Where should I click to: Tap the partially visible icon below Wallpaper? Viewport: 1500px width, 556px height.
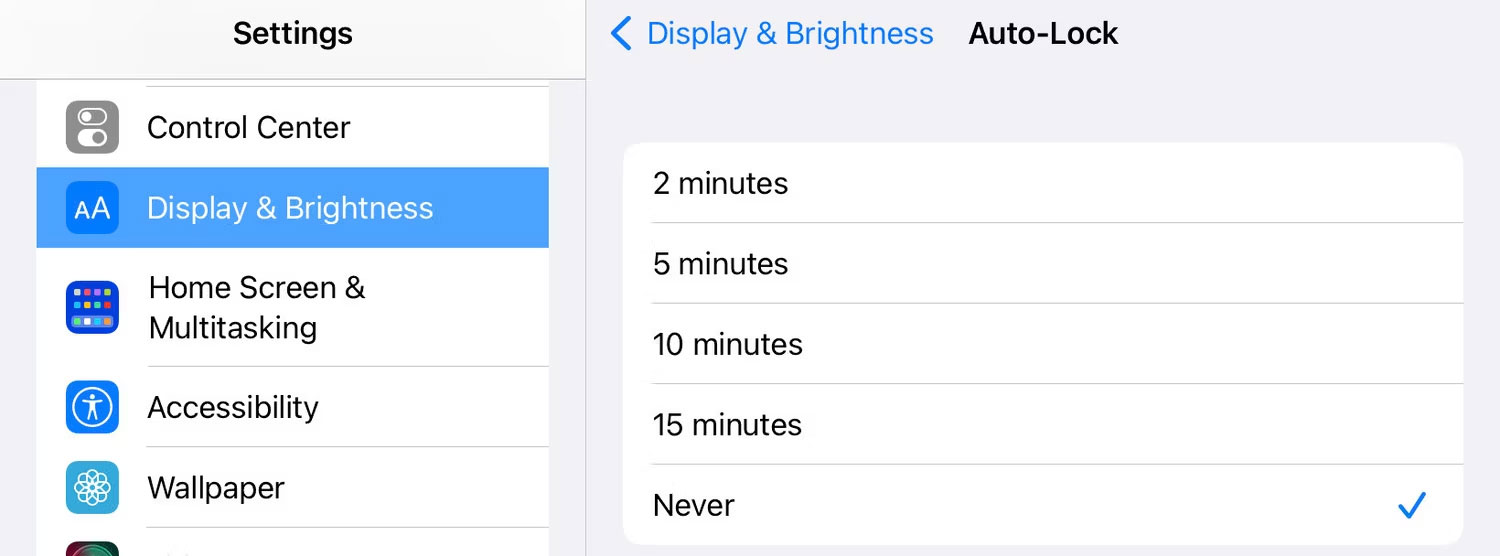[92, 548]
